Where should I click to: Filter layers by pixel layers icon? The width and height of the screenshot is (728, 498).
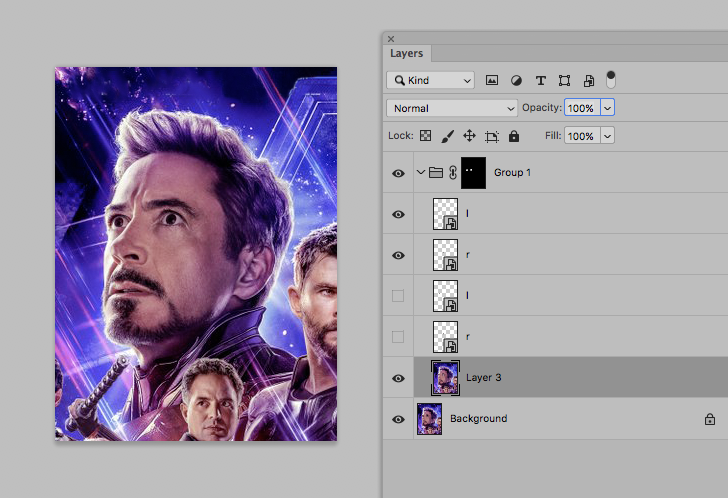click(492, 80)
